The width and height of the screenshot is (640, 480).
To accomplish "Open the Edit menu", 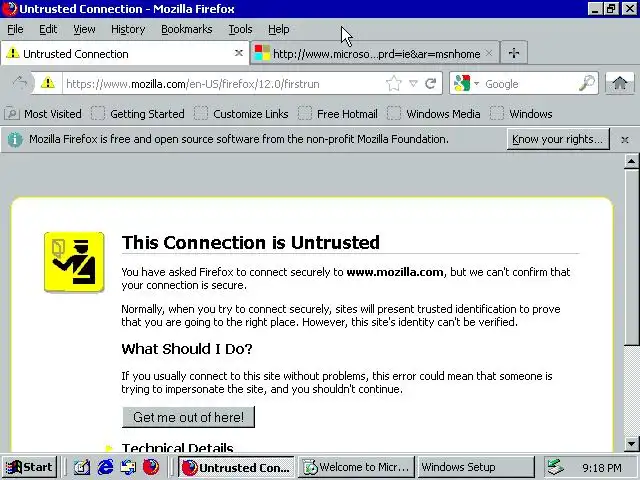I will (48, 29).
